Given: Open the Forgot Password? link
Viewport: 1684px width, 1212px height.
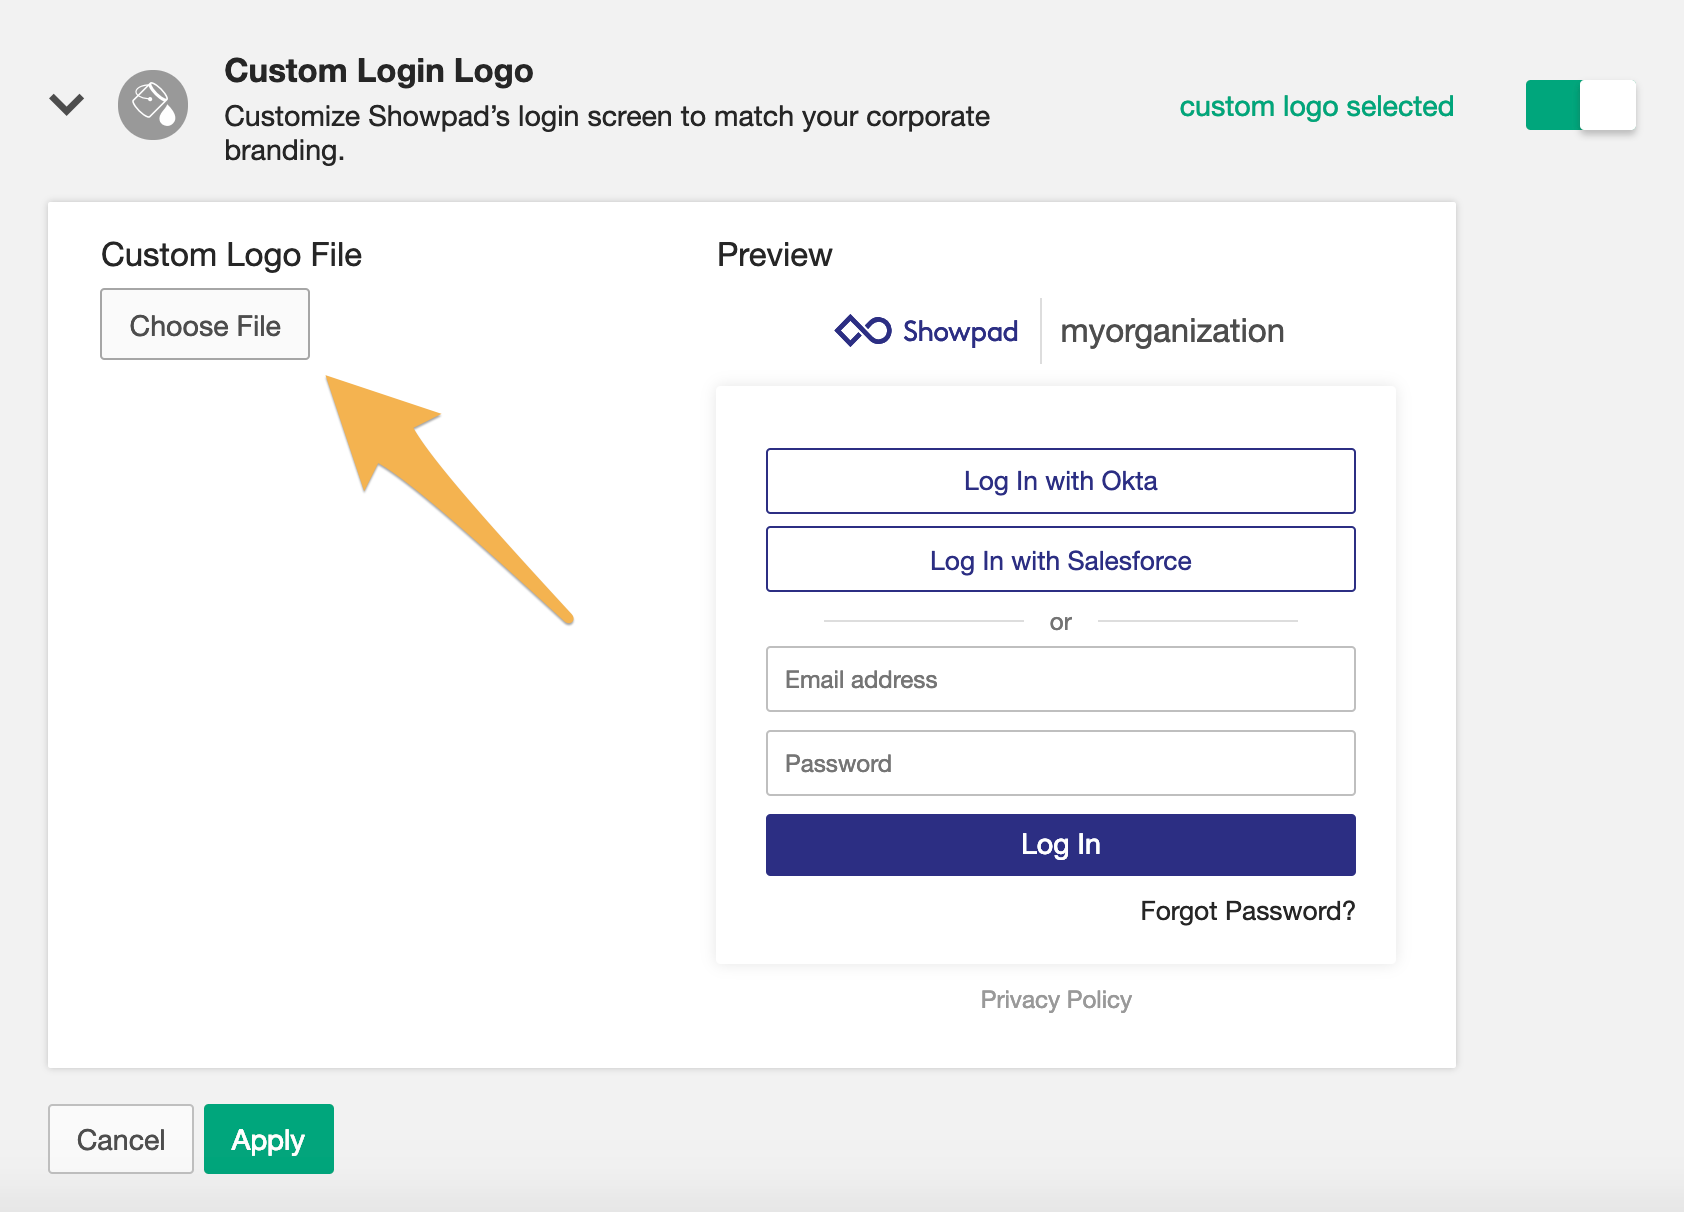Looking at the screenshot, I should pos(1247,911).
